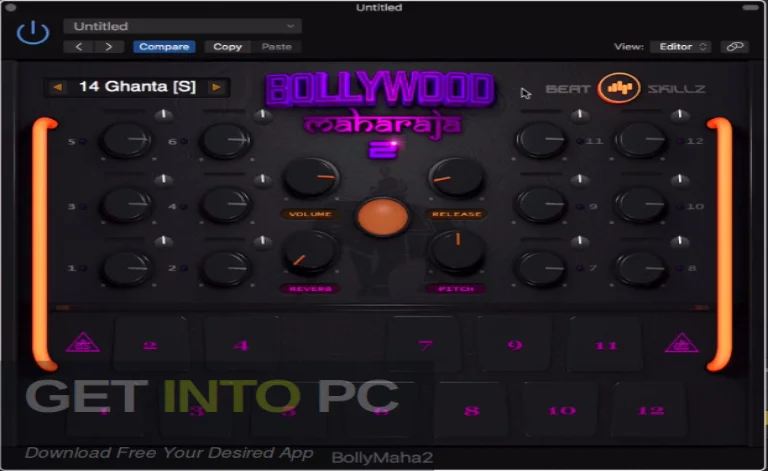Toggle the LED beside channel 11 label
Image resolution: width=768 pixels, height=471 pixels.
point(580,141)
